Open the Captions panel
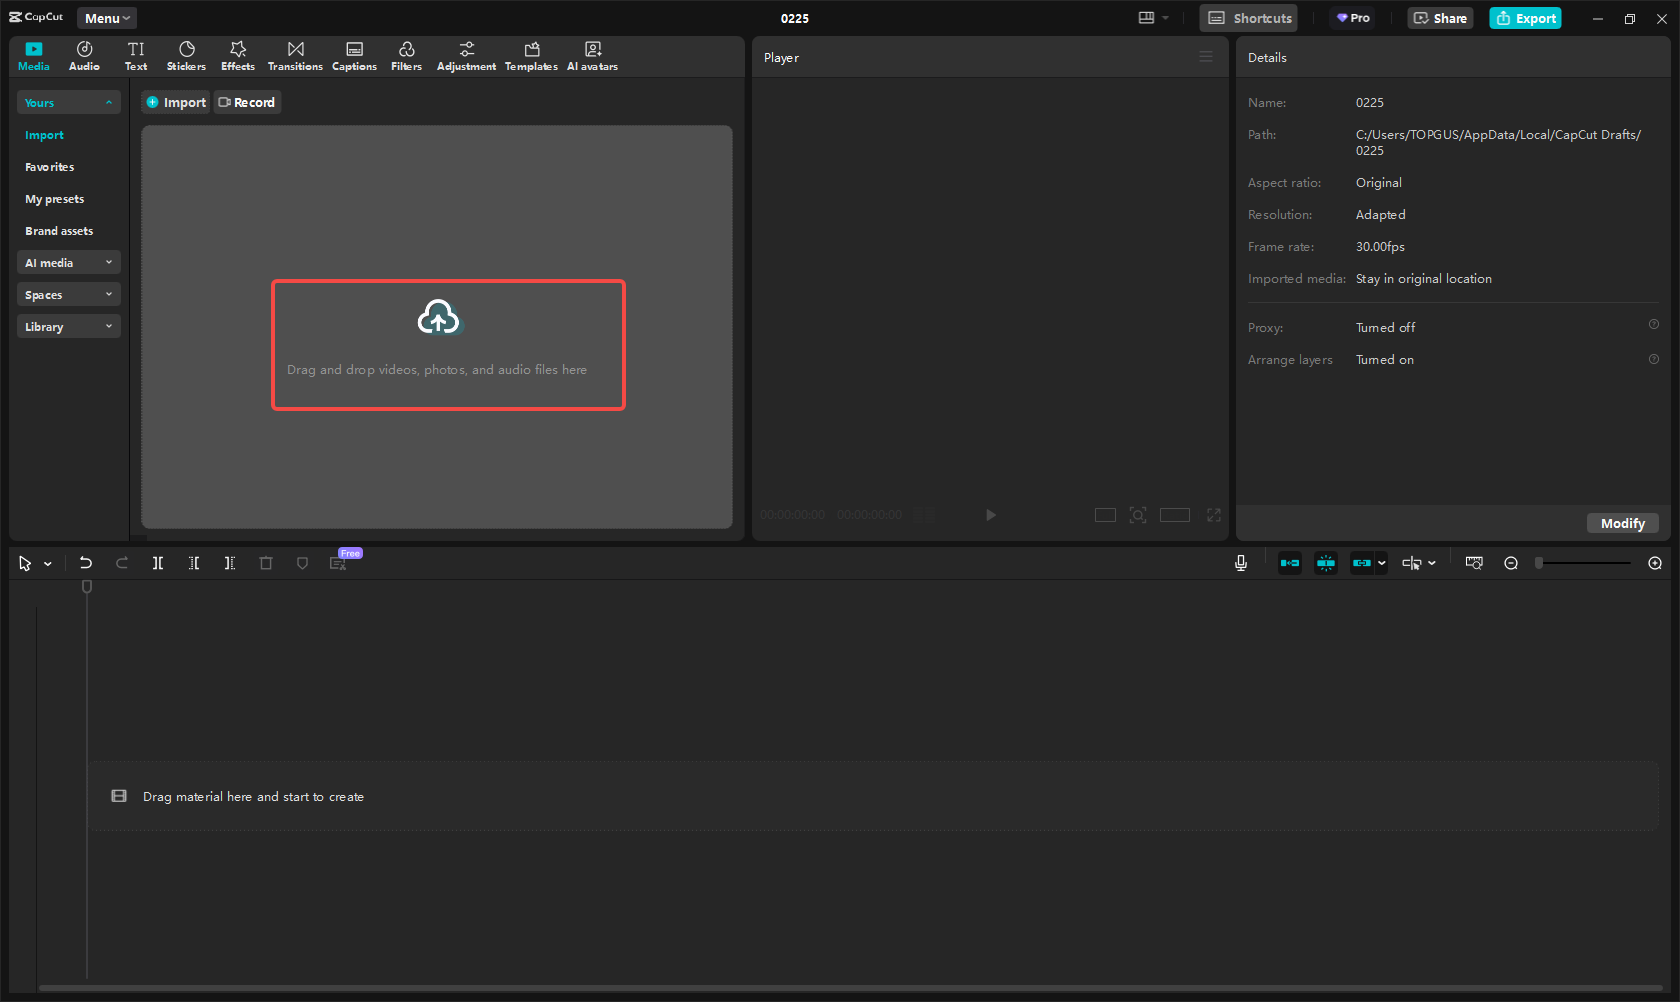This screenshot has width=1680, height=1002. tap(354, 55)
